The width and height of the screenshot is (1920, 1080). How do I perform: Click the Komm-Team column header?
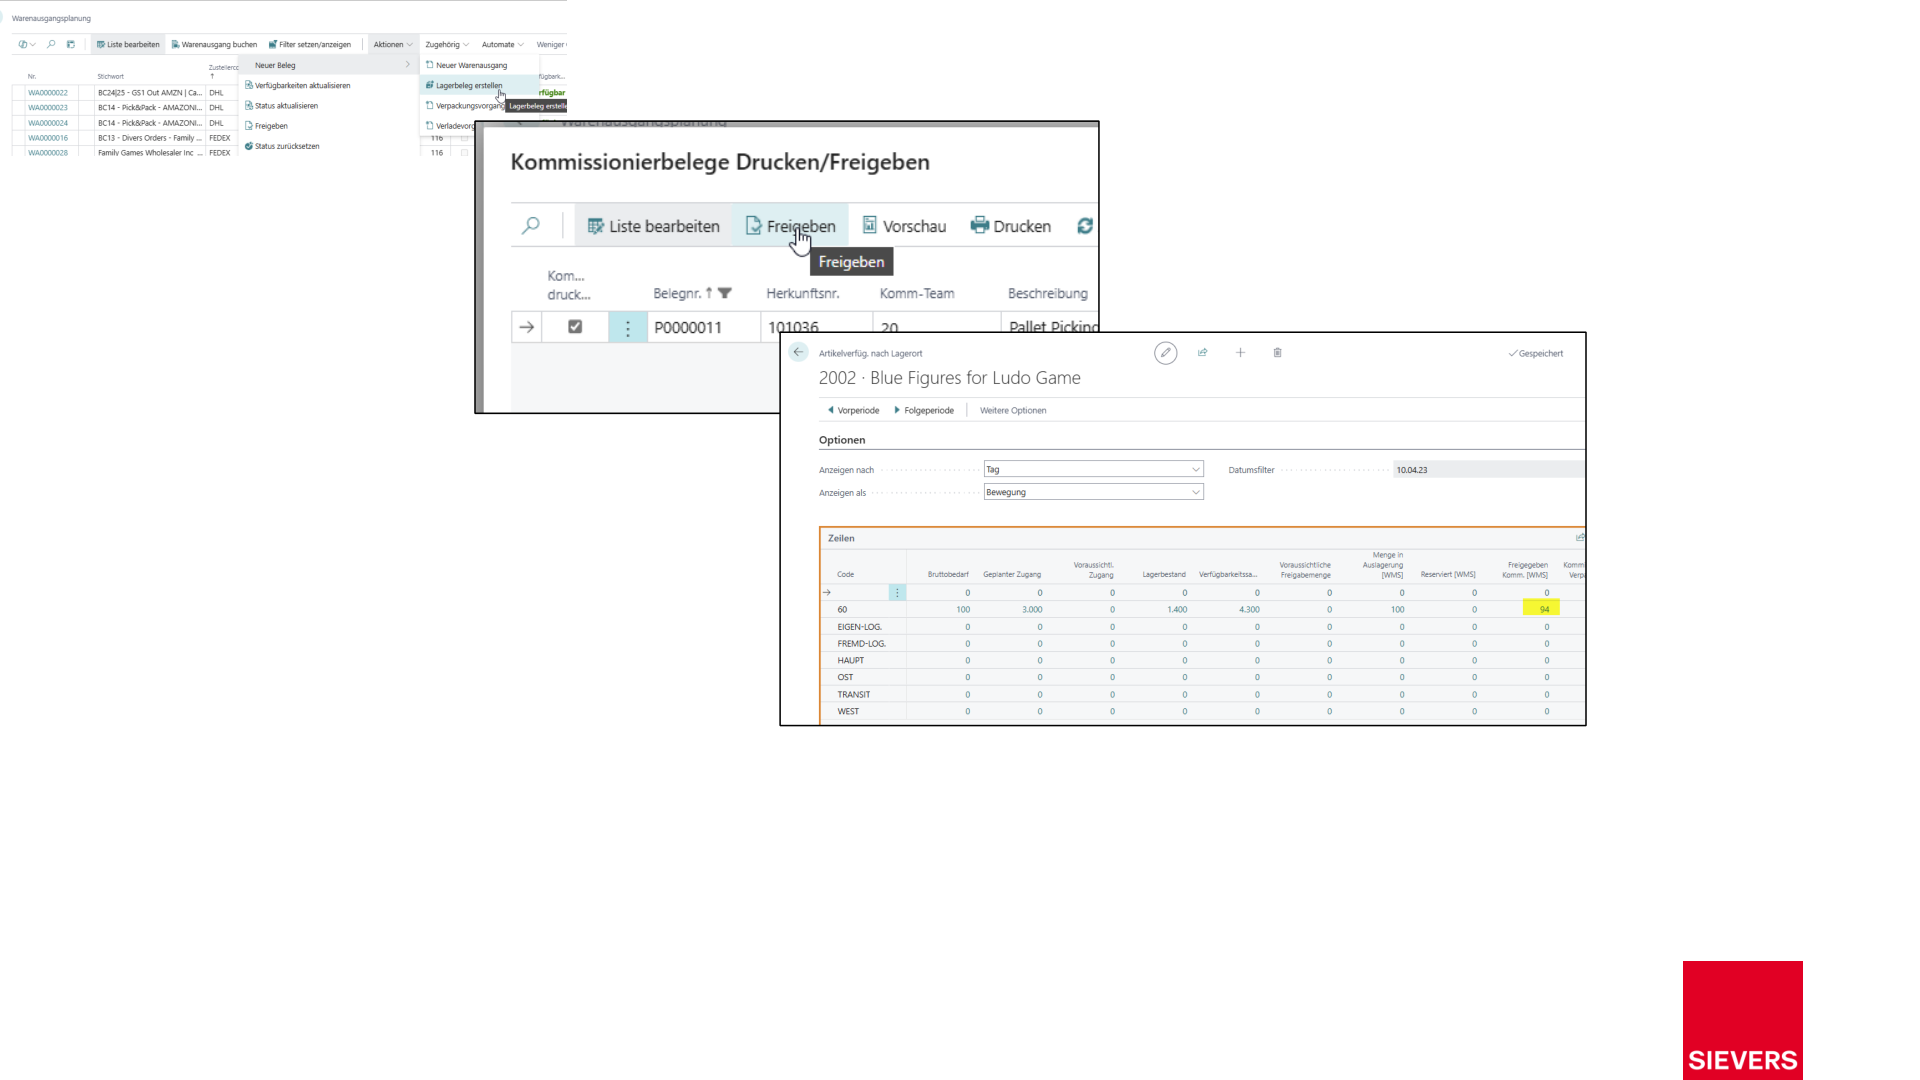pos(917,293)
